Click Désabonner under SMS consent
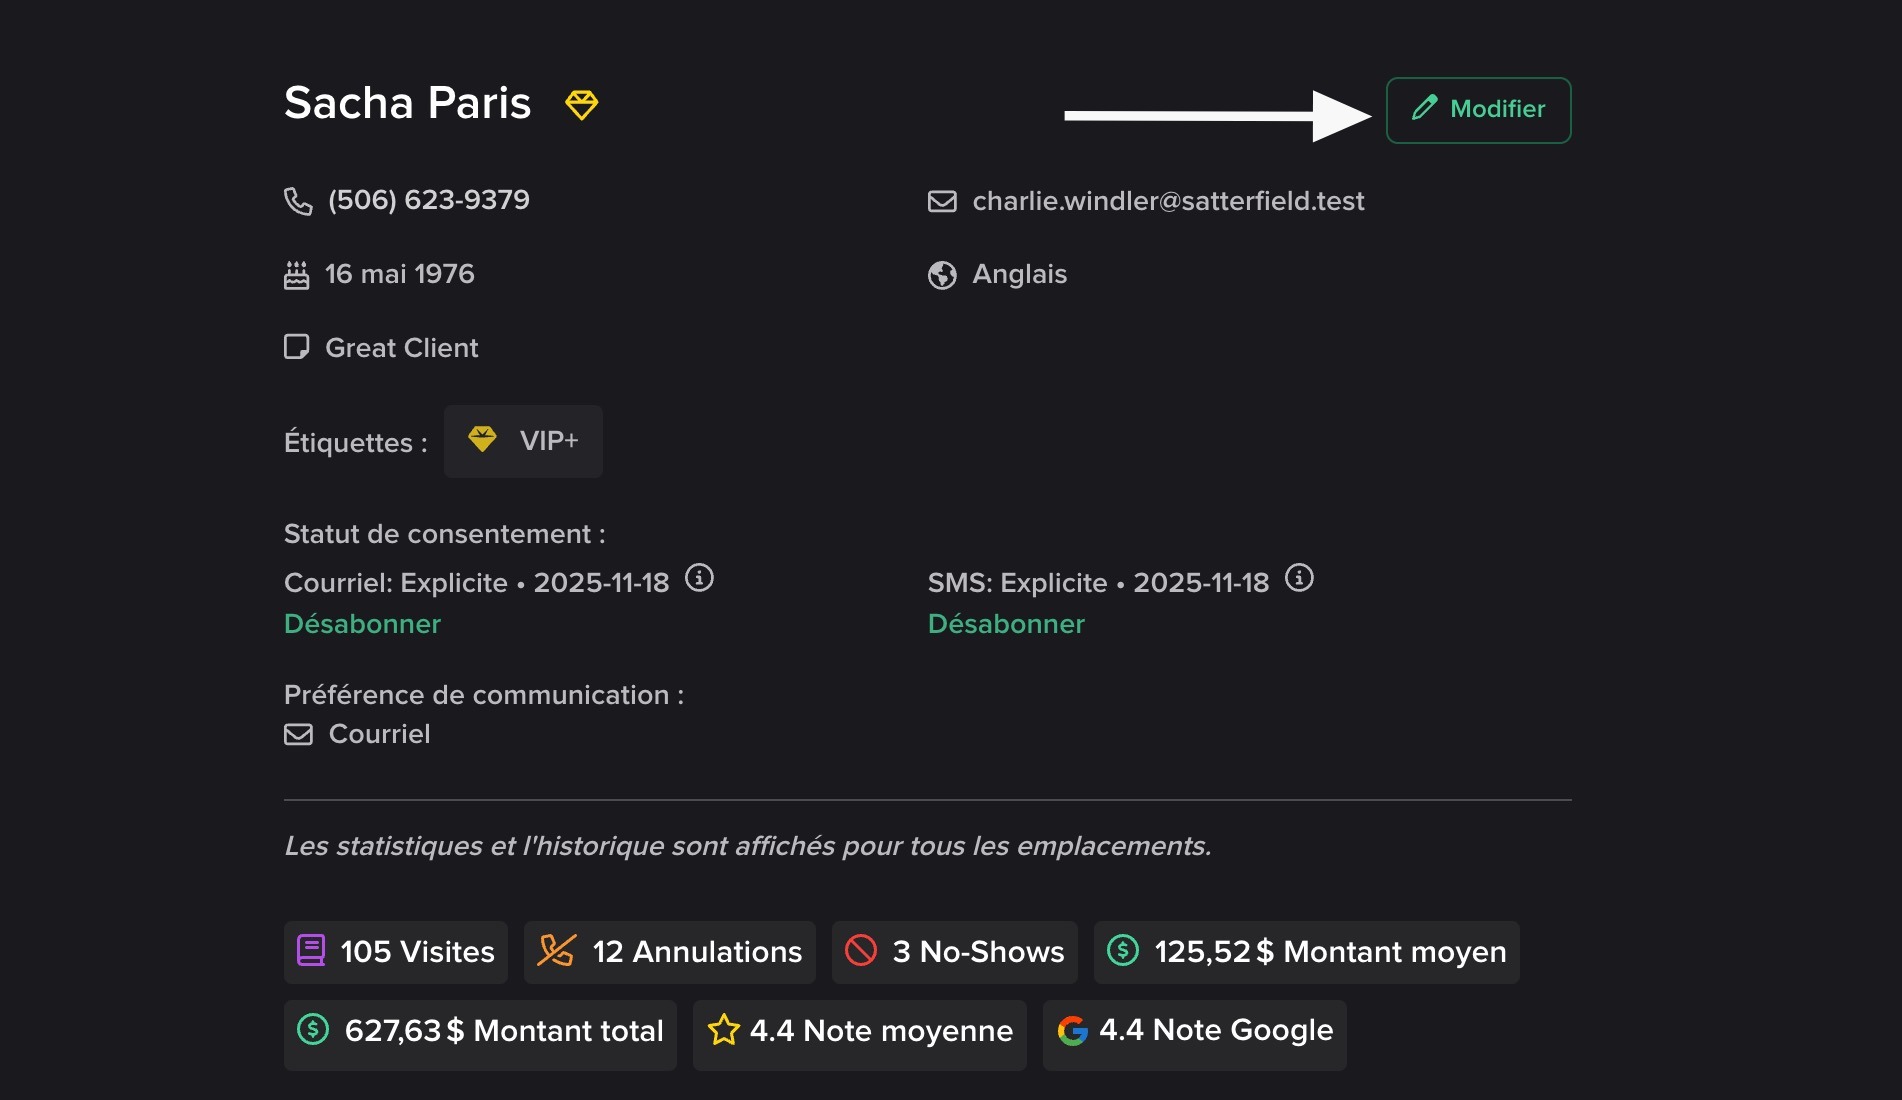Image resolution: width=1902 pixels, height=1100 pixels. click(1006, 624)
